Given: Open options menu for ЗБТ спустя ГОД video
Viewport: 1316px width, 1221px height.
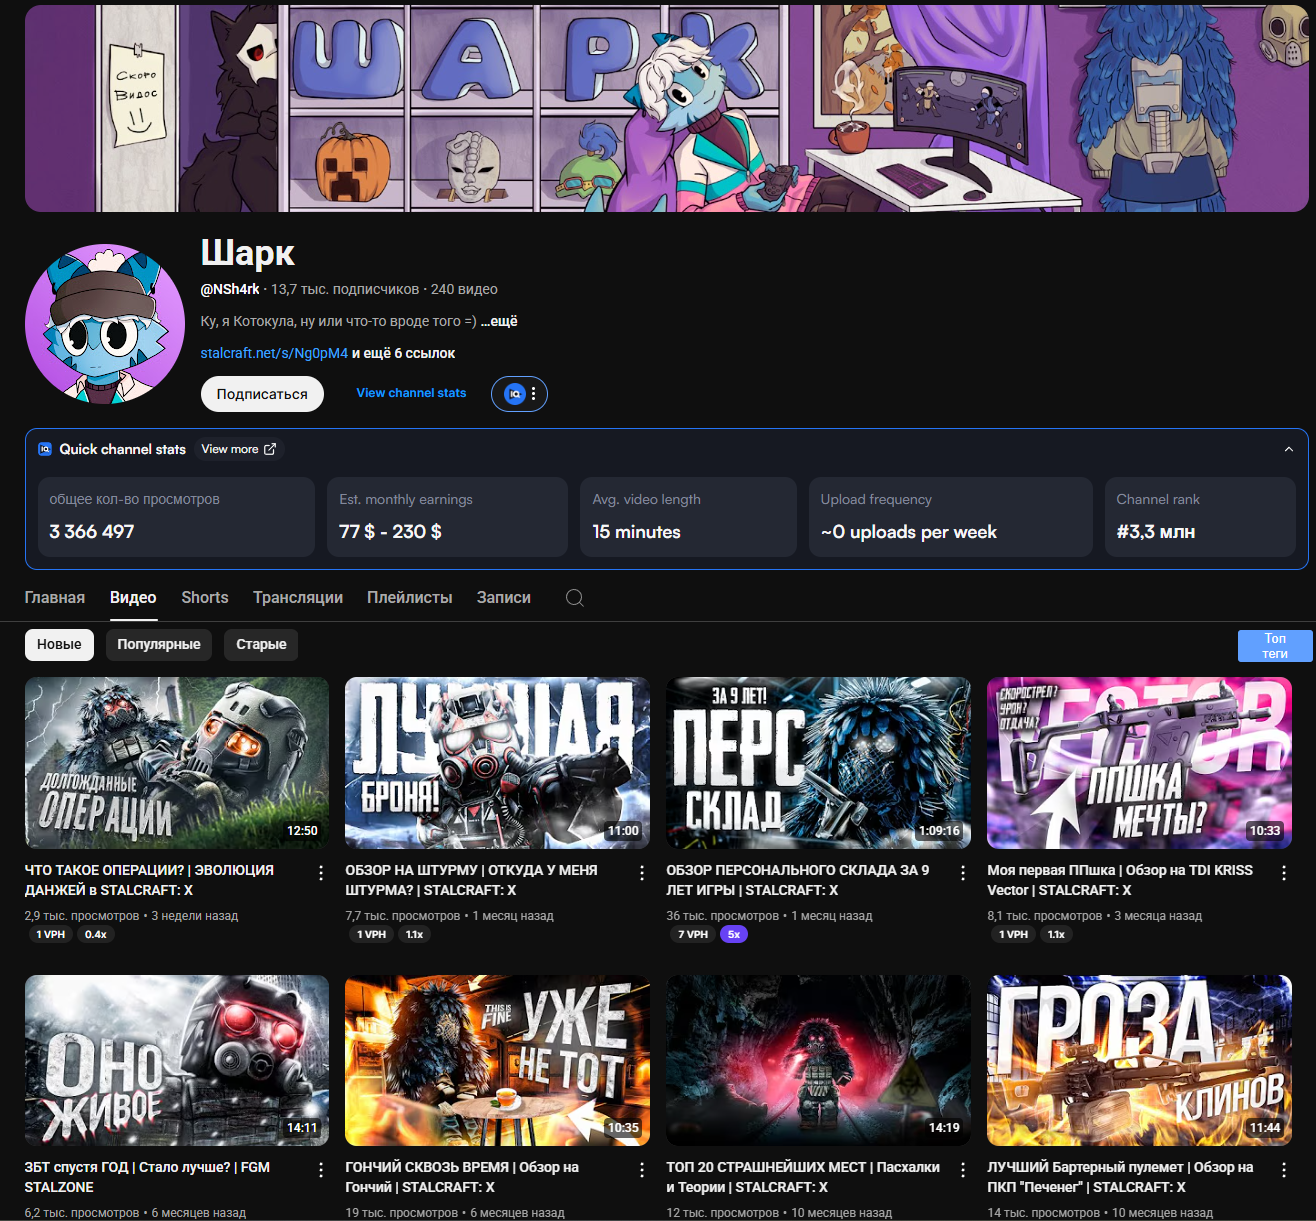Looking at the screenshot, I should click(321, 1170).
